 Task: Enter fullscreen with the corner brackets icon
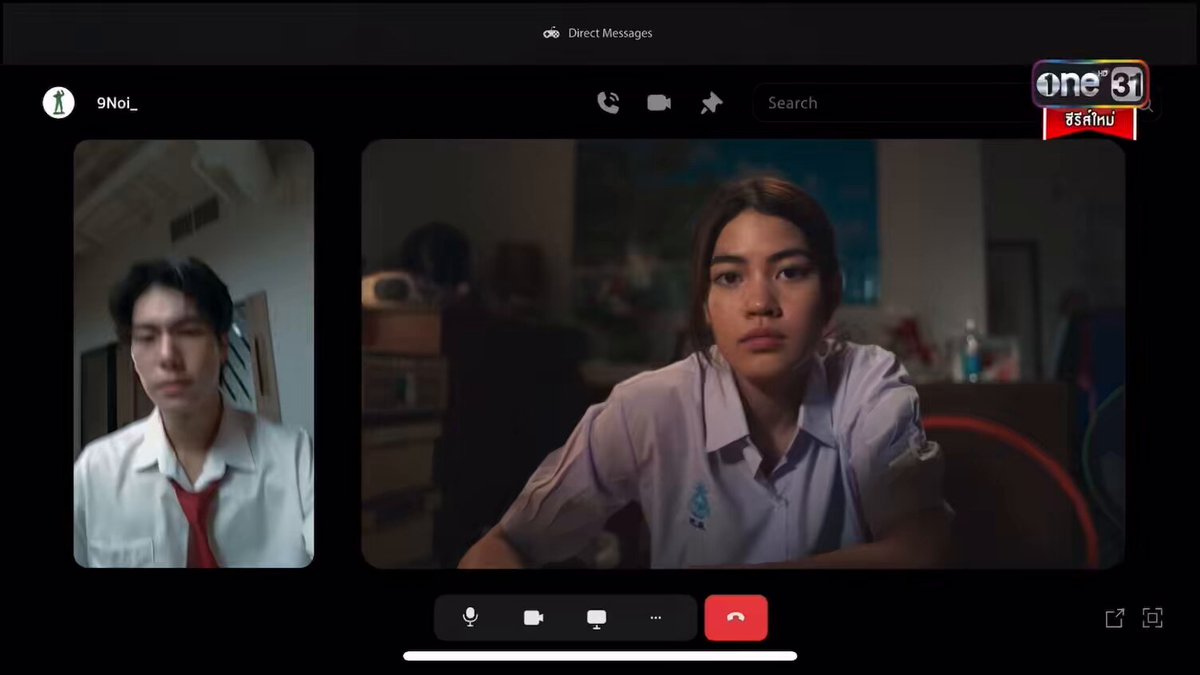click(1153, 618)
